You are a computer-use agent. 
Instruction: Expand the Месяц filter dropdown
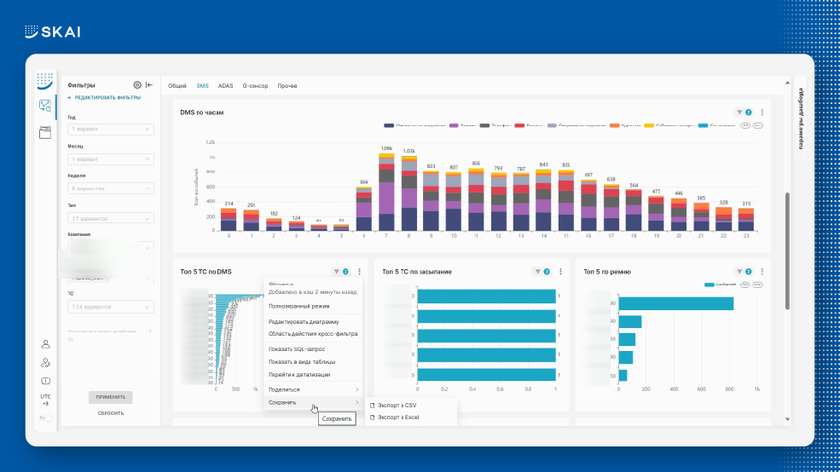(110, 159)
